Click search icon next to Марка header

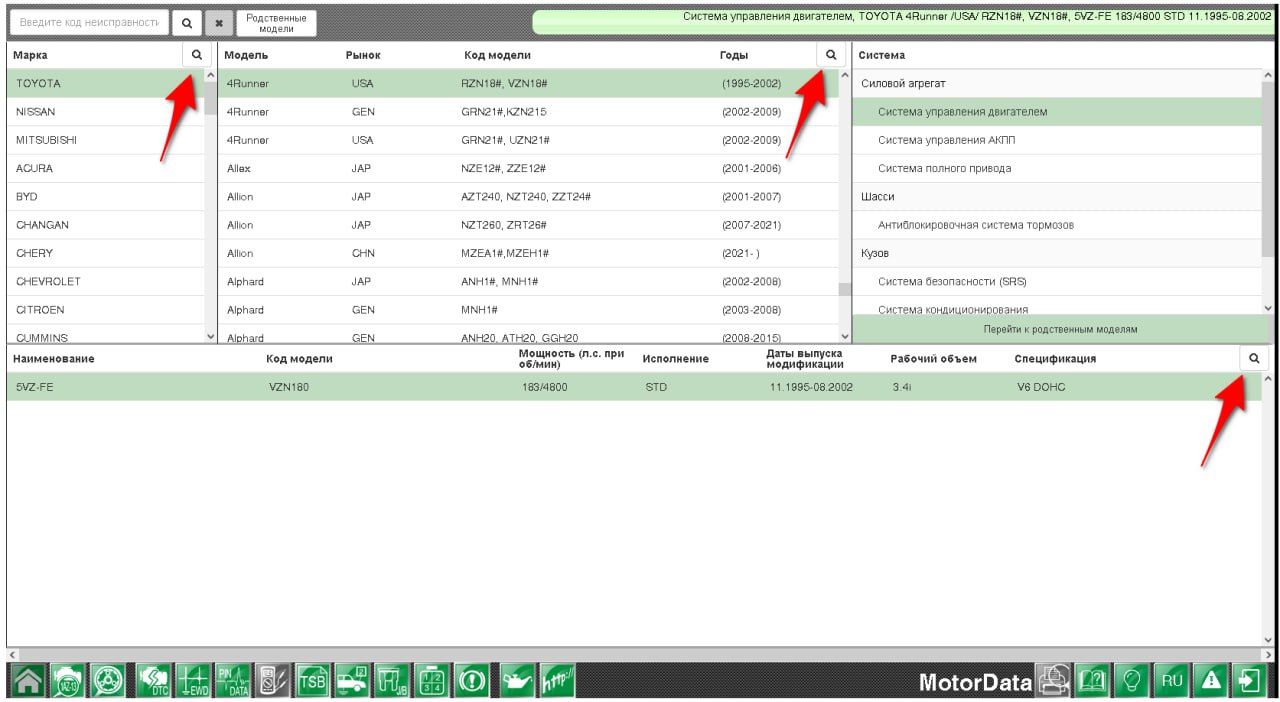click(196, 55)
